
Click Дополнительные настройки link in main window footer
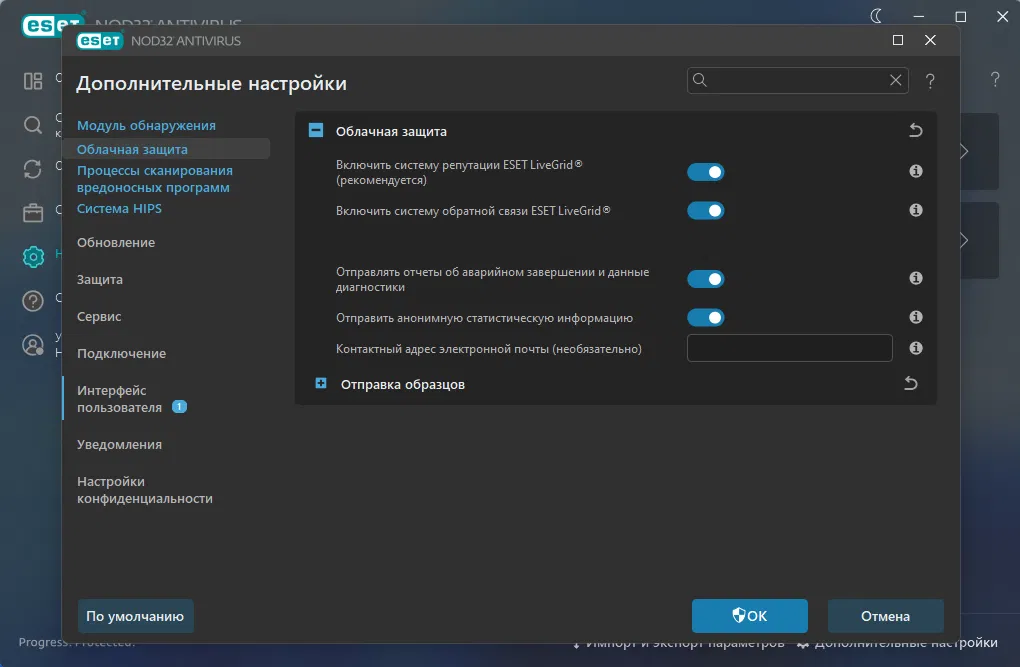tap(897, 644)
